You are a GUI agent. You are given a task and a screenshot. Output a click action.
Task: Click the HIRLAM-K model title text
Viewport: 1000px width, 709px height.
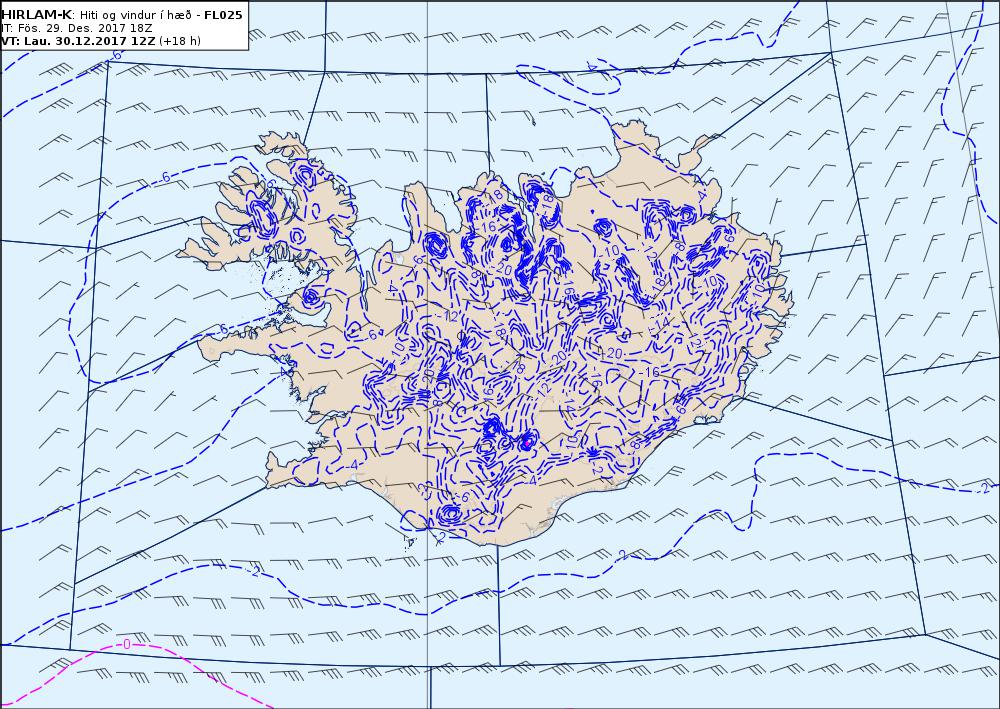pos(37,15)
